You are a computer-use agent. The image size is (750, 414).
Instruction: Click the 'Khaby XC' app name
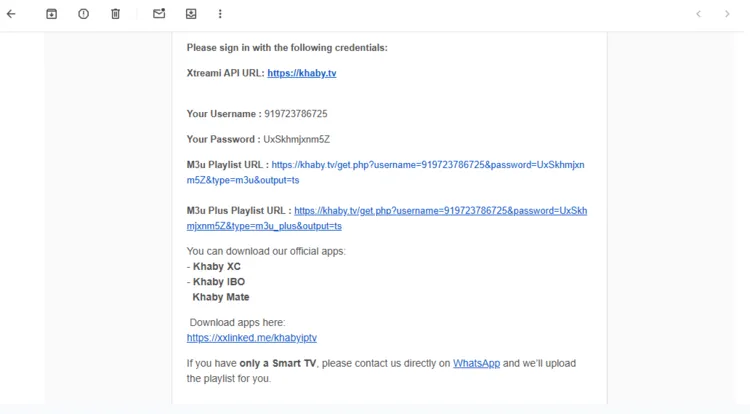217,266
